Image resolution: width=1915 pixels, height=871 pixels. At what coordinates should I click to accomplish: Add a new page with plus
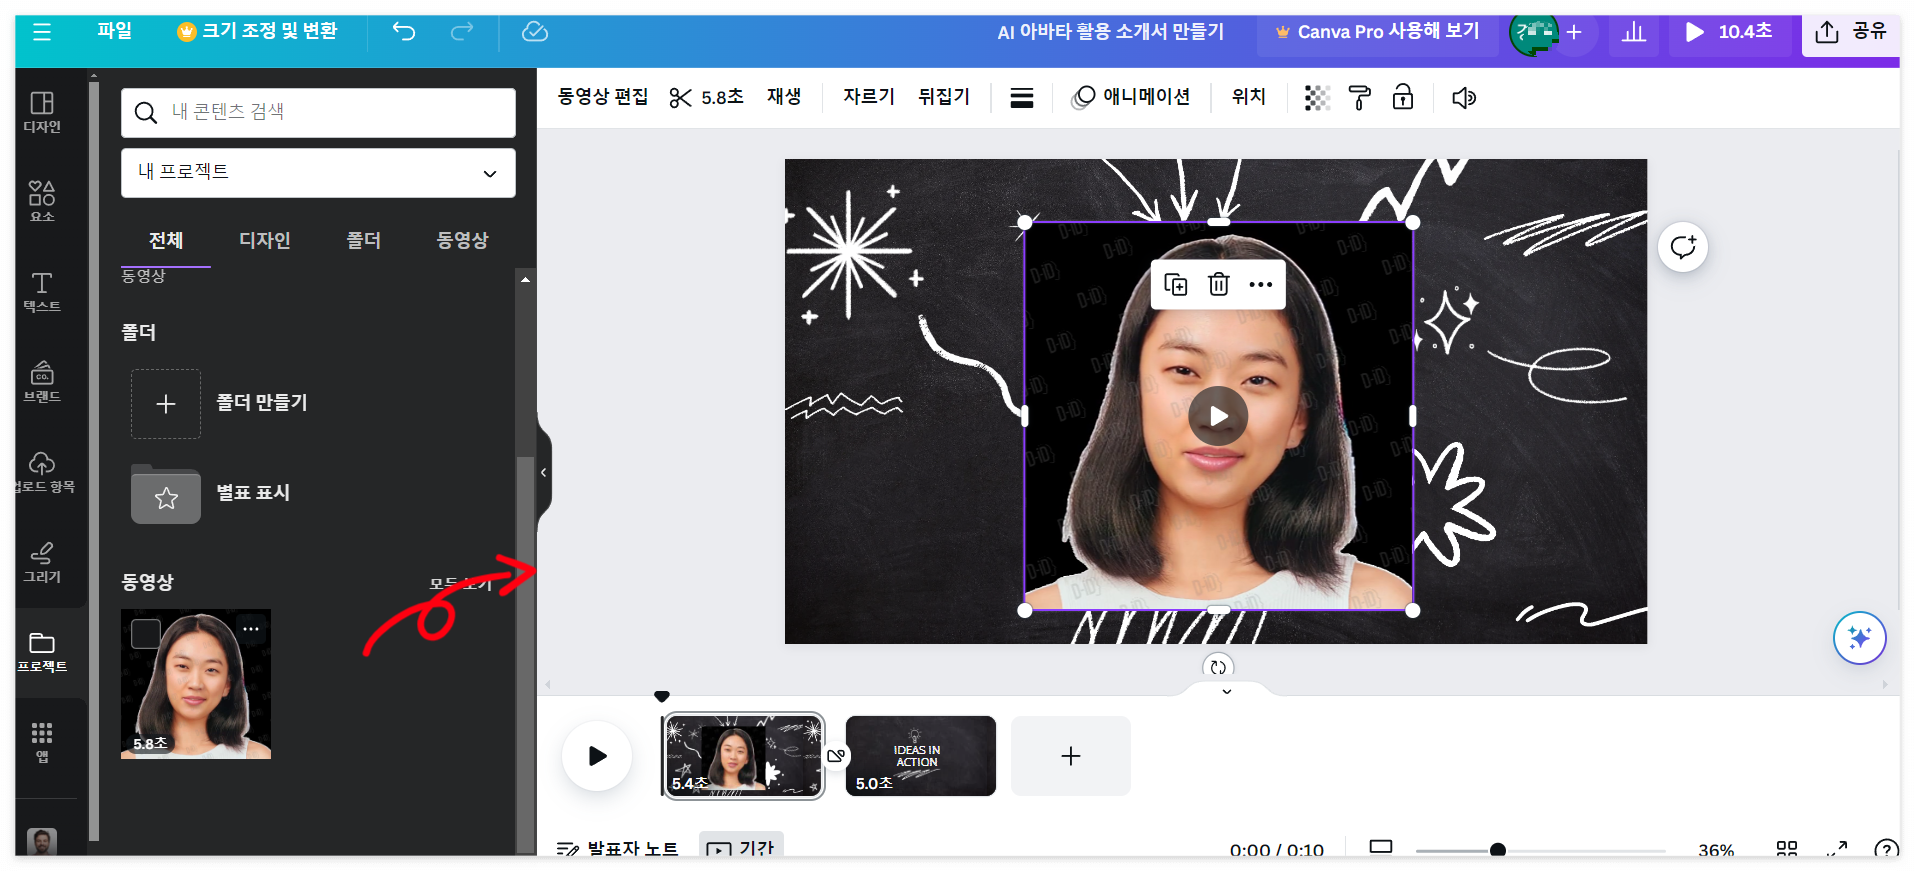coord(1070,756)
